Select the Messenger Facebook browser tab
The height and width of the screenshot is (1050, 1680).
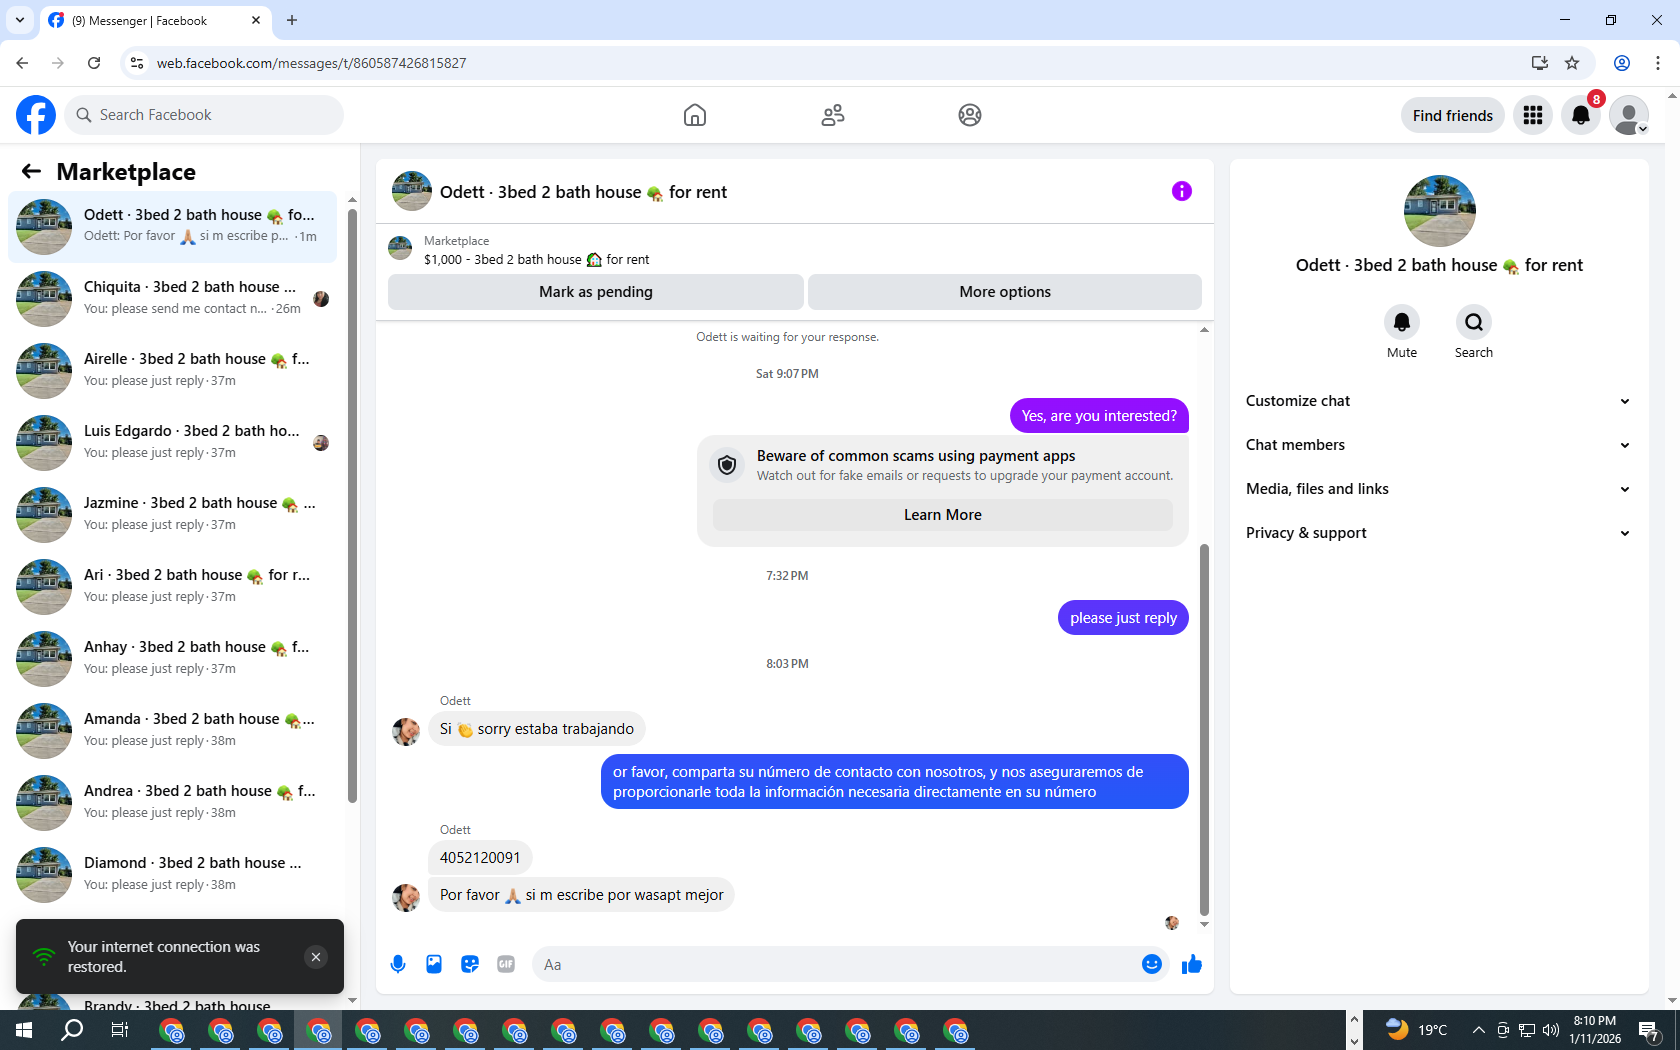coord(155,20)
